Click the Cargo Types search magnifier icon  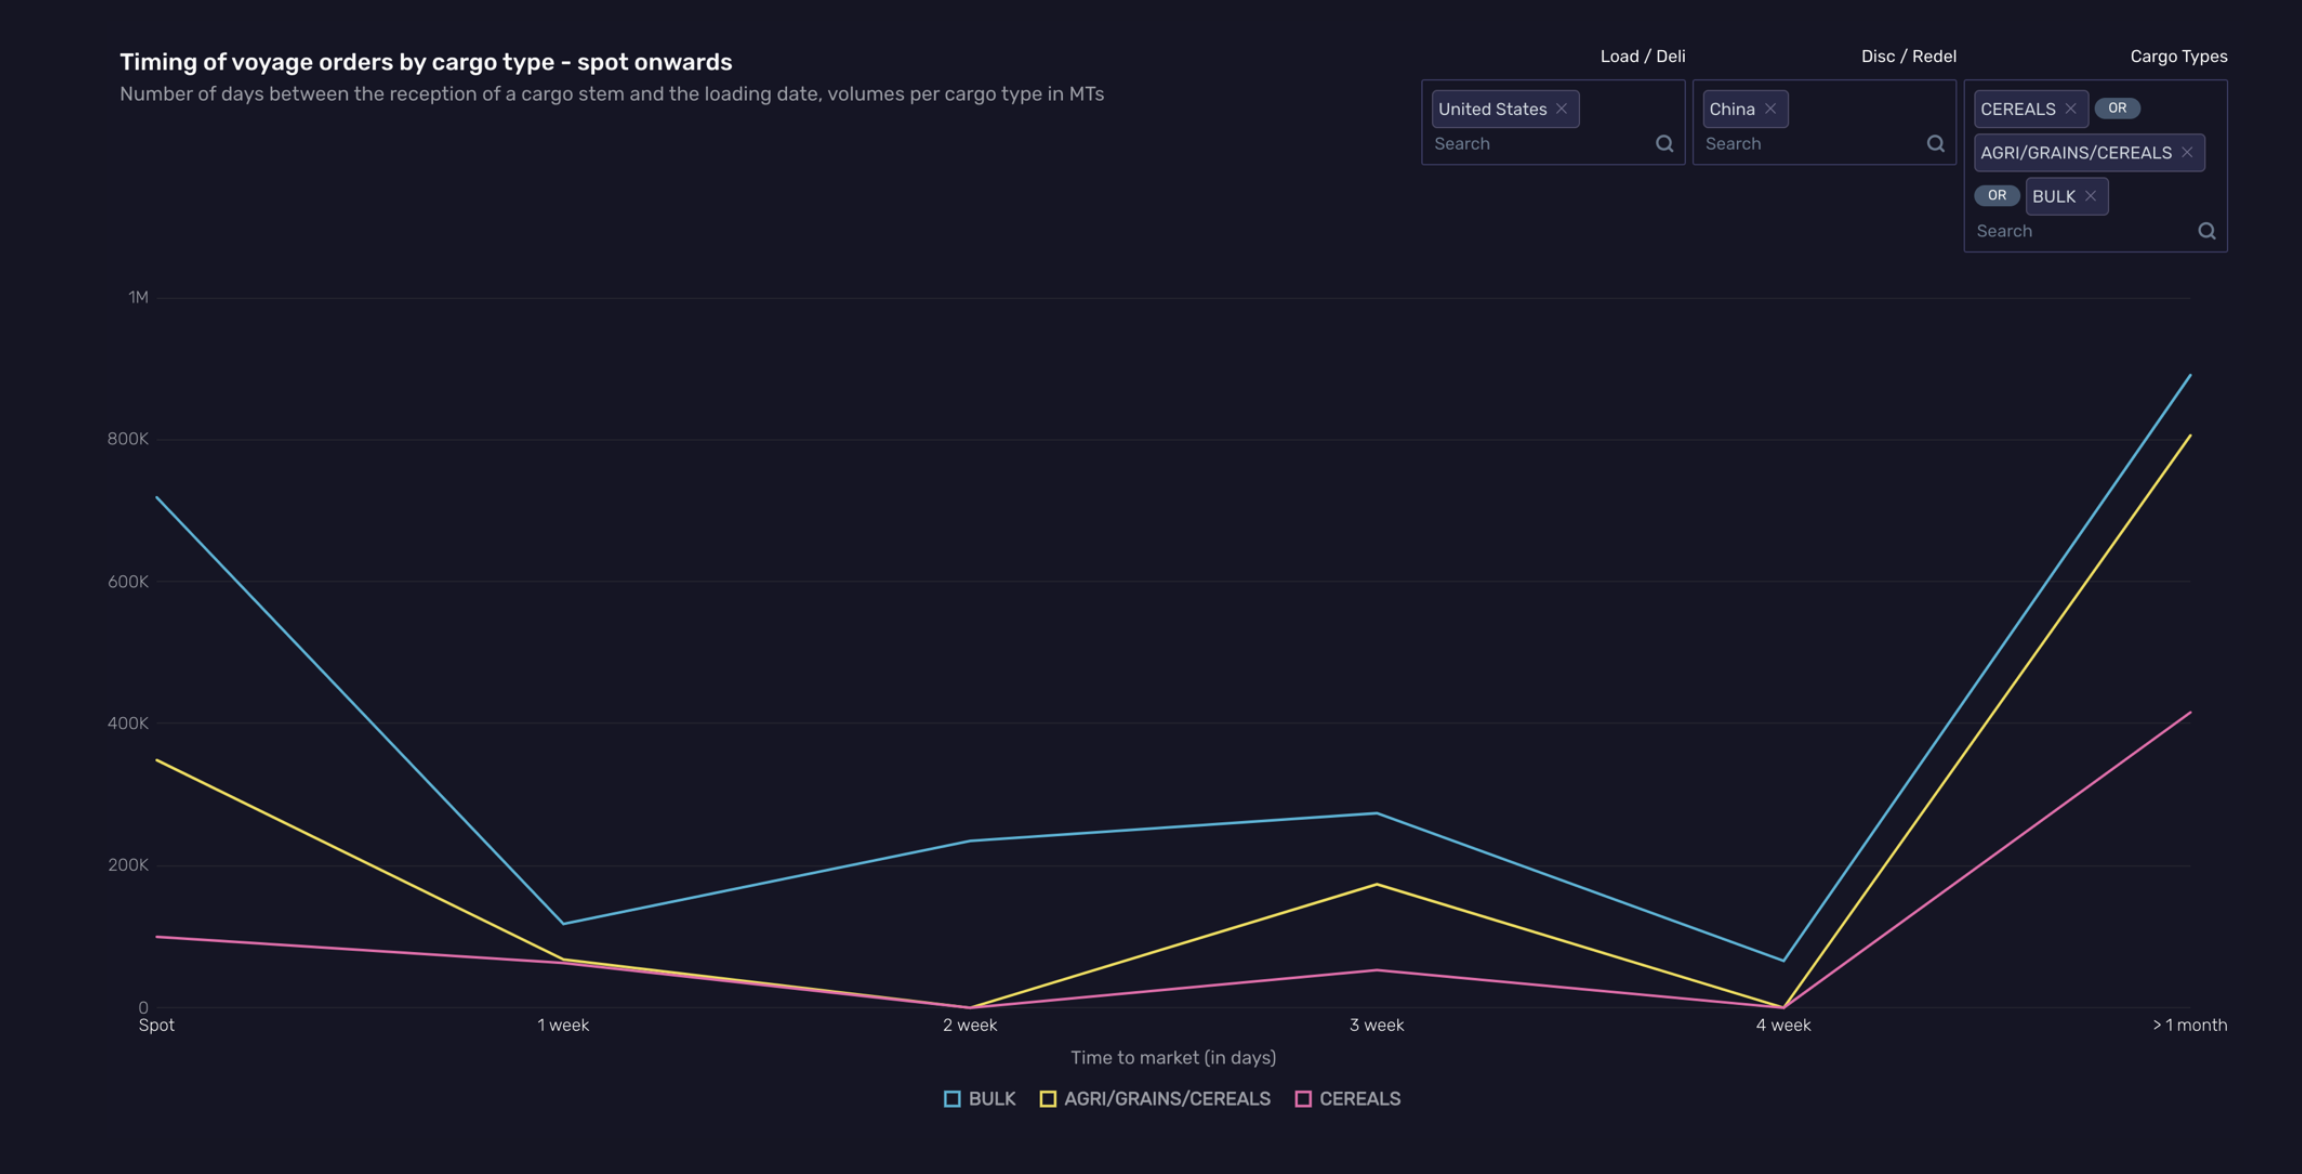tap(2206, 231)
